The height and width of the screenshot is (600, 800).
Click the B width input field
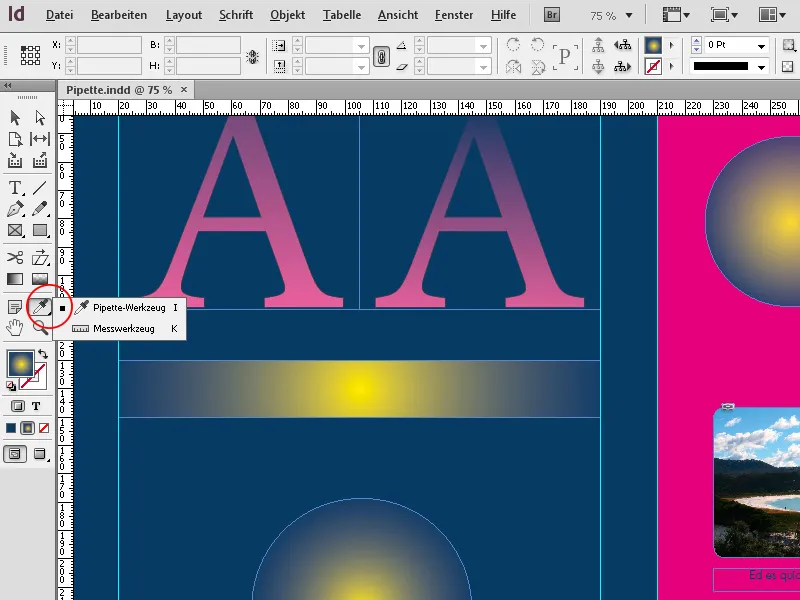click(208, 45)
